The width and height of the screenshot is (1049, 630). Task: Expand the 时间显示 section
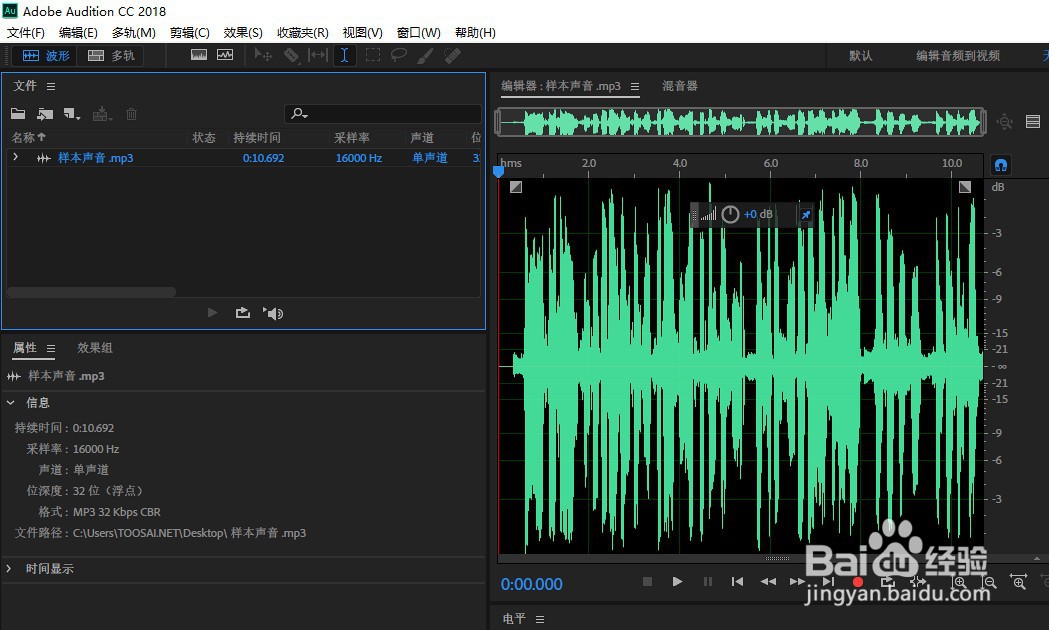click(x=9, y=568)
